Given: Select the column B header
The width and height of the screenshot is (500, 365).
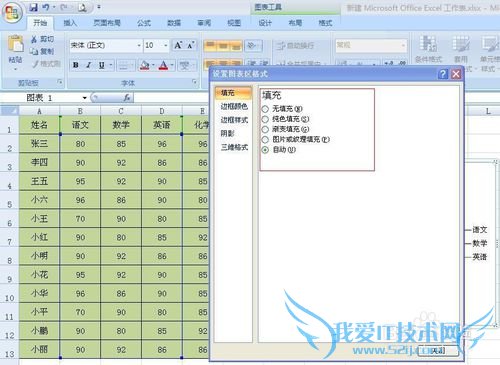Looking at the screenshot, I should click(x=80, y=111).
